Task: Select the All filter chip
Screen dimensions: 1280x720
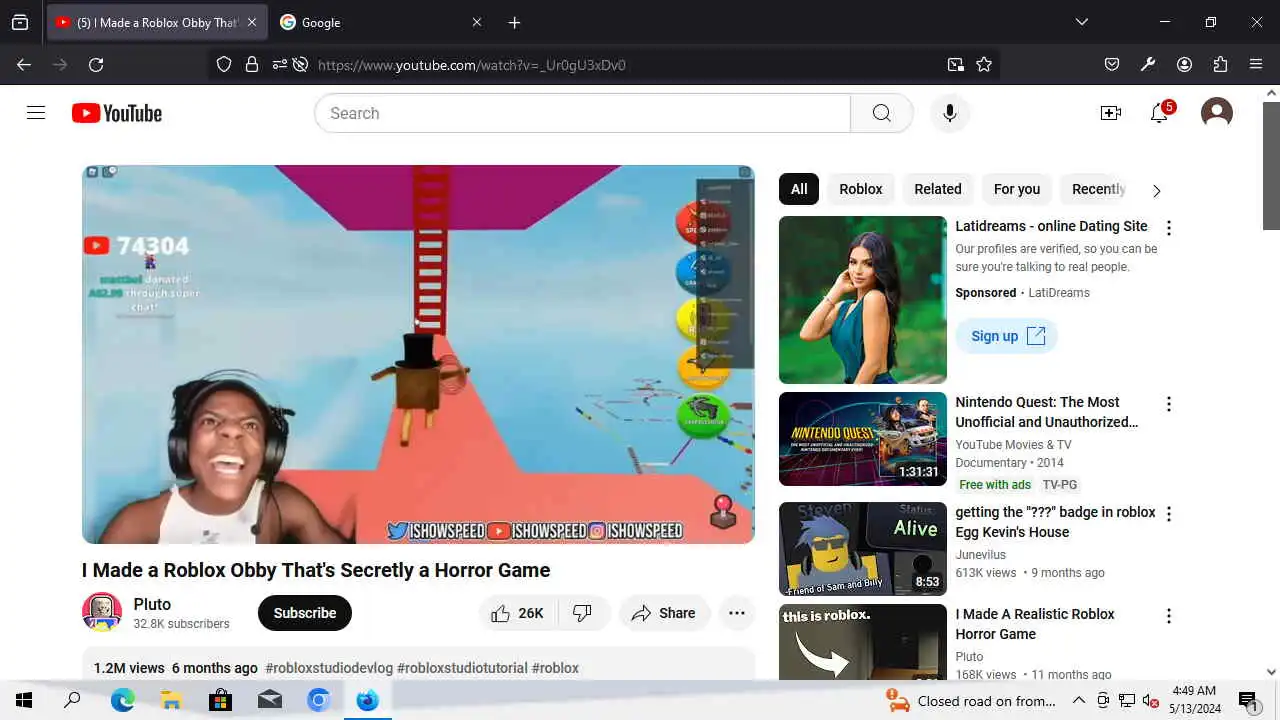Action: pos(799,189)
